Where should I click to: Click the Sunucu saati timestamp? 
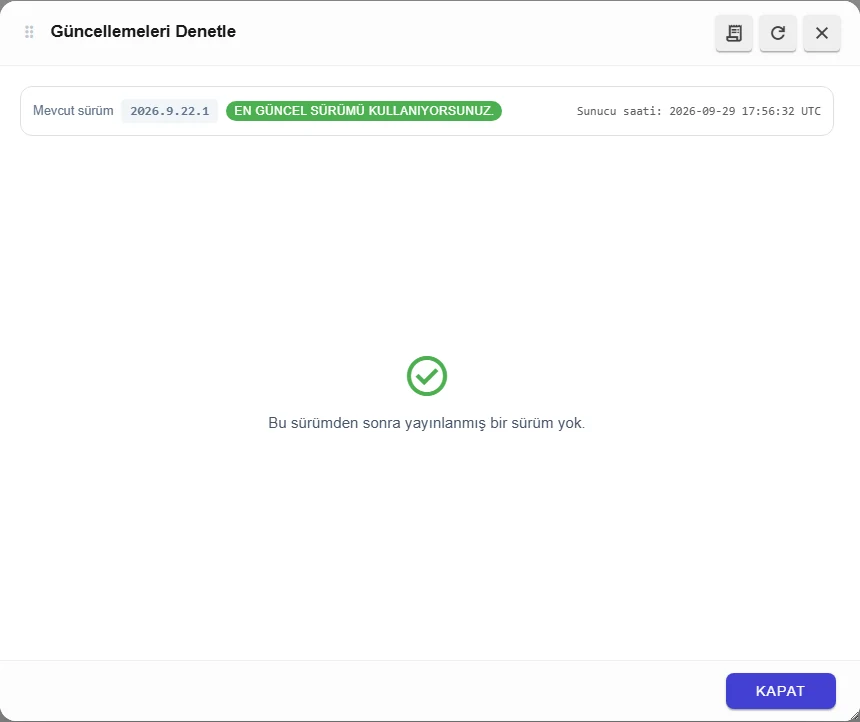pyautogui.click(x=698, y=111)
